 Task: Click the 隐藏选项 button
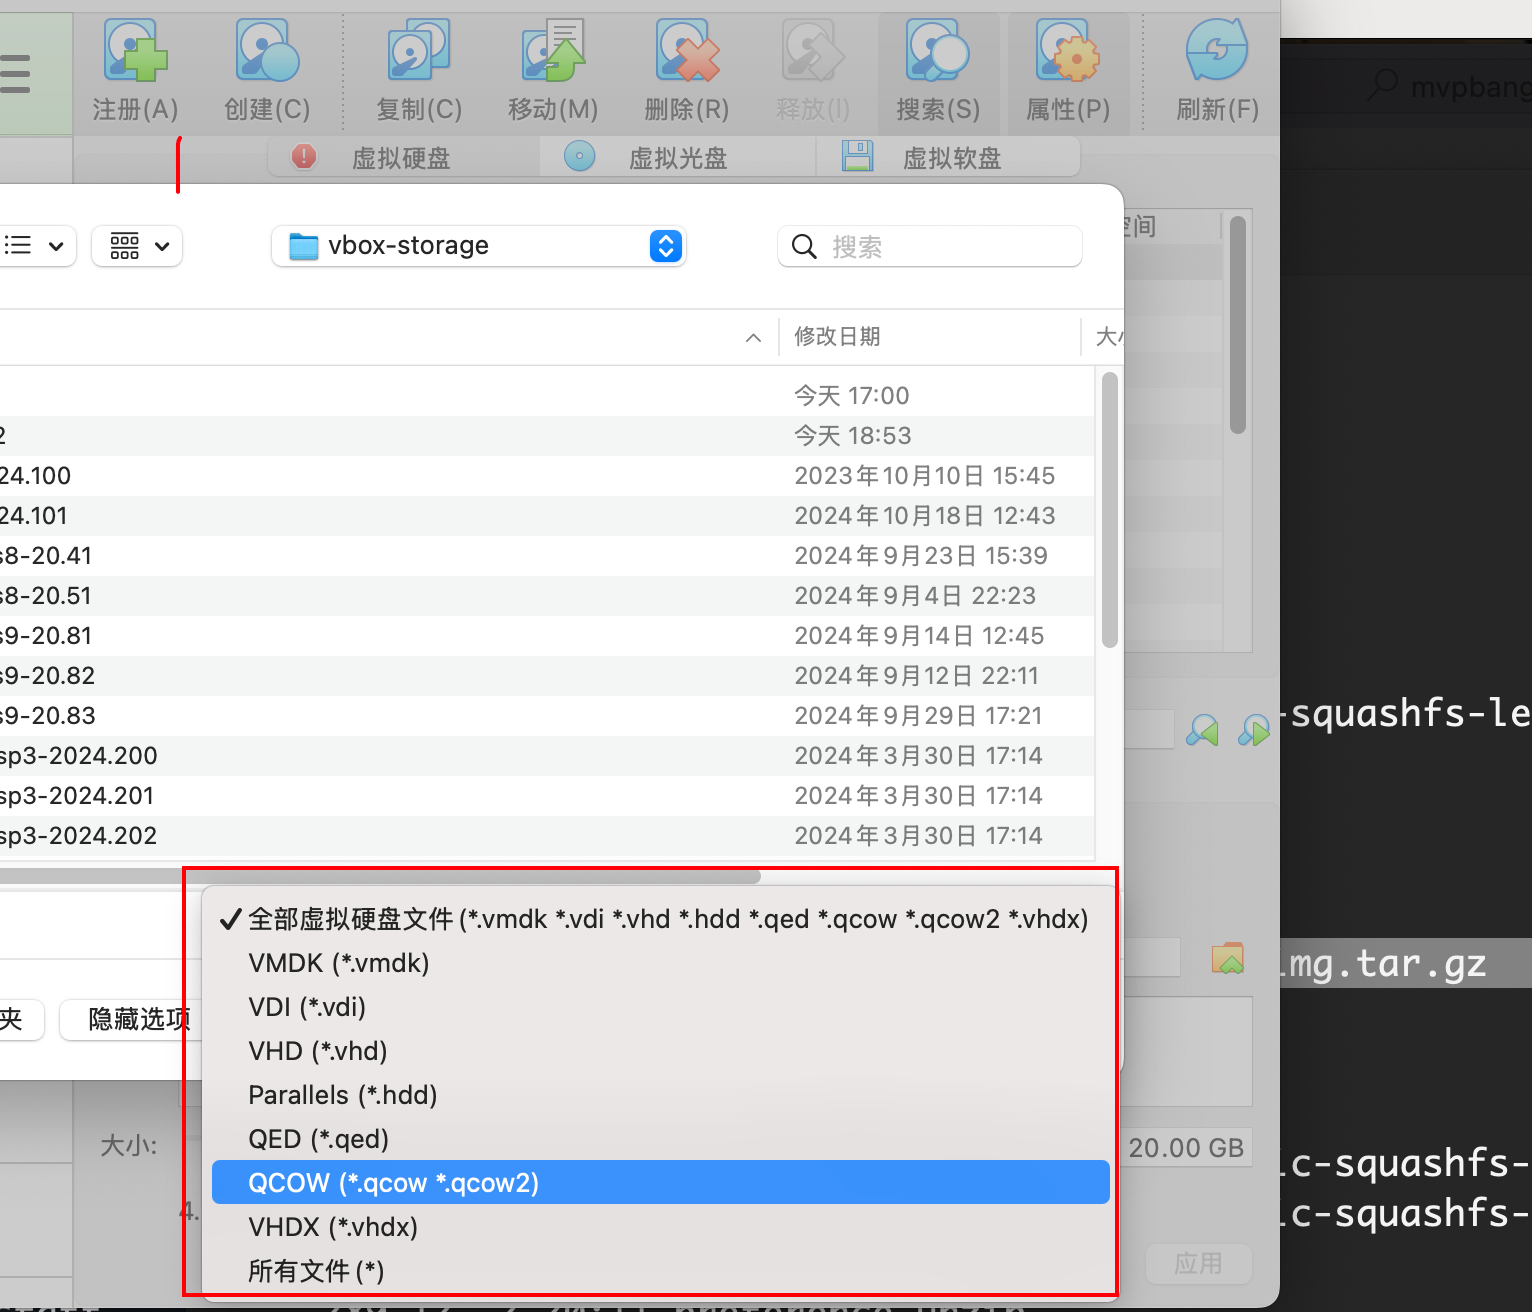pos(134,1019)
